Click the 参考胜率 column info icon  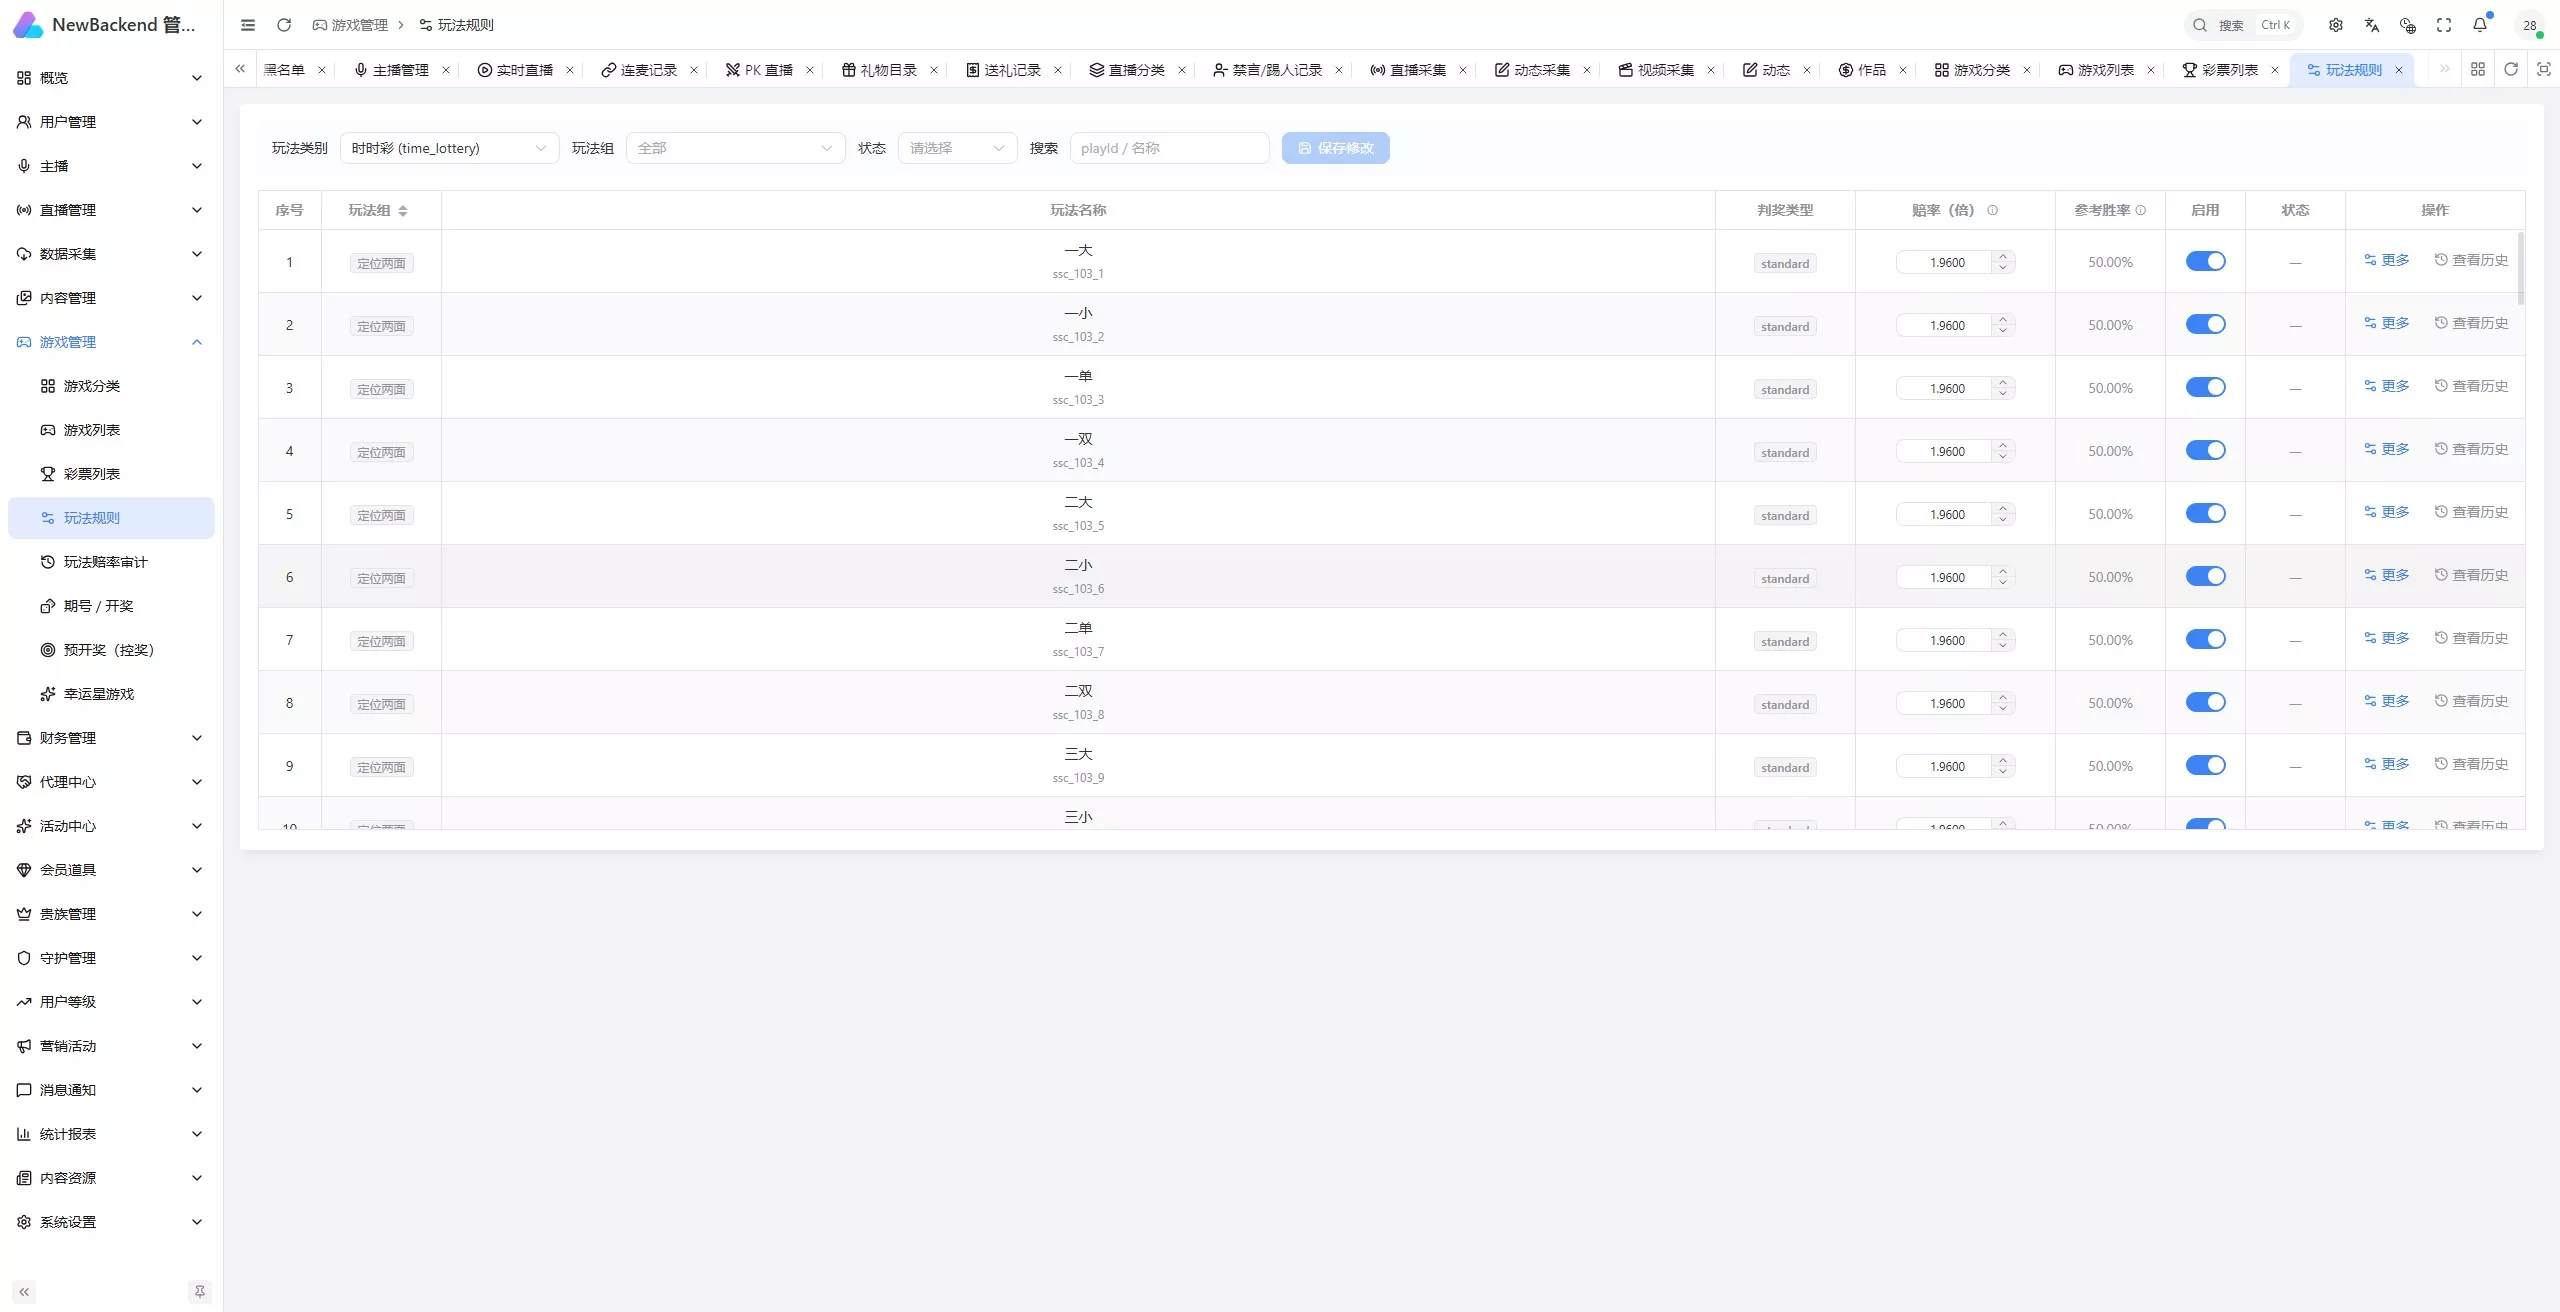point(2141,210)
